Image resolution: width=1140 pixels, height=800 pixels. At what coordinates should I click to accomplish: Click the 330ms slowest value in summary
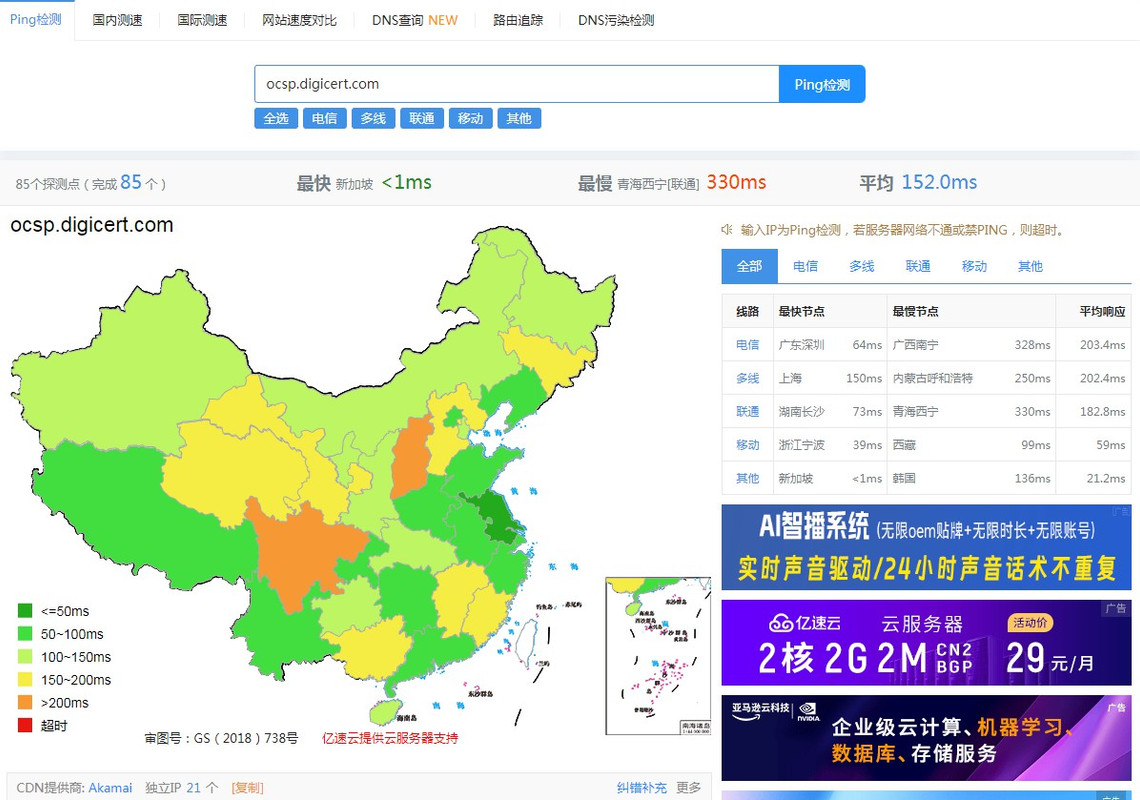[x=736, y=182]
